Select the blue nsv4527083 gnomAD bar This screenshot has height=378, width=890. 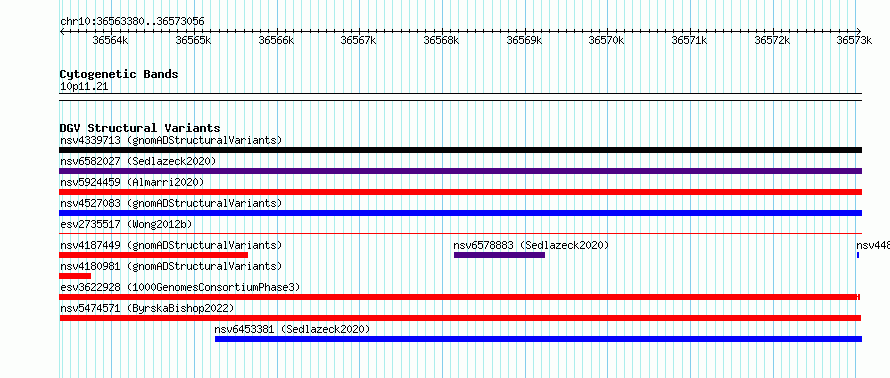460,213
